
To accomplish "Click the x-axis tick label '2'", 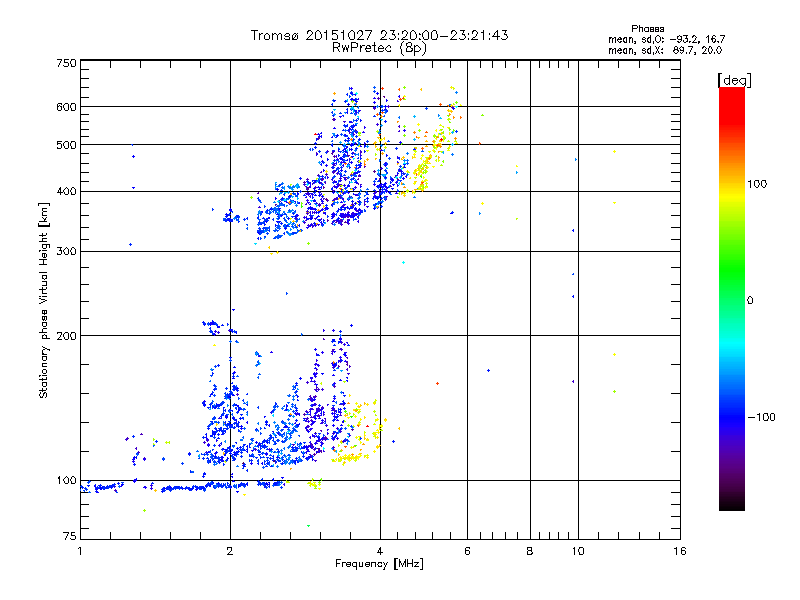I will point(230,551).
